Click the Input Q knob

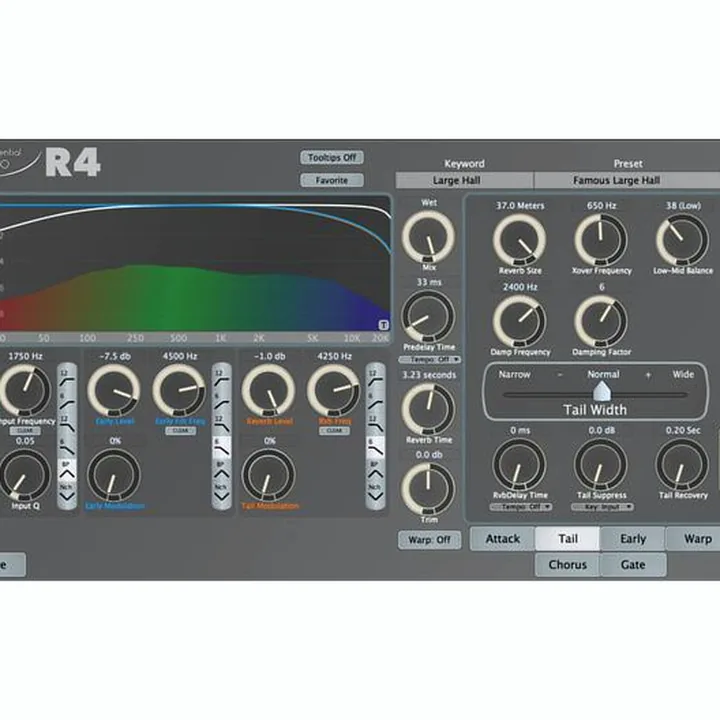coord(25,475)
